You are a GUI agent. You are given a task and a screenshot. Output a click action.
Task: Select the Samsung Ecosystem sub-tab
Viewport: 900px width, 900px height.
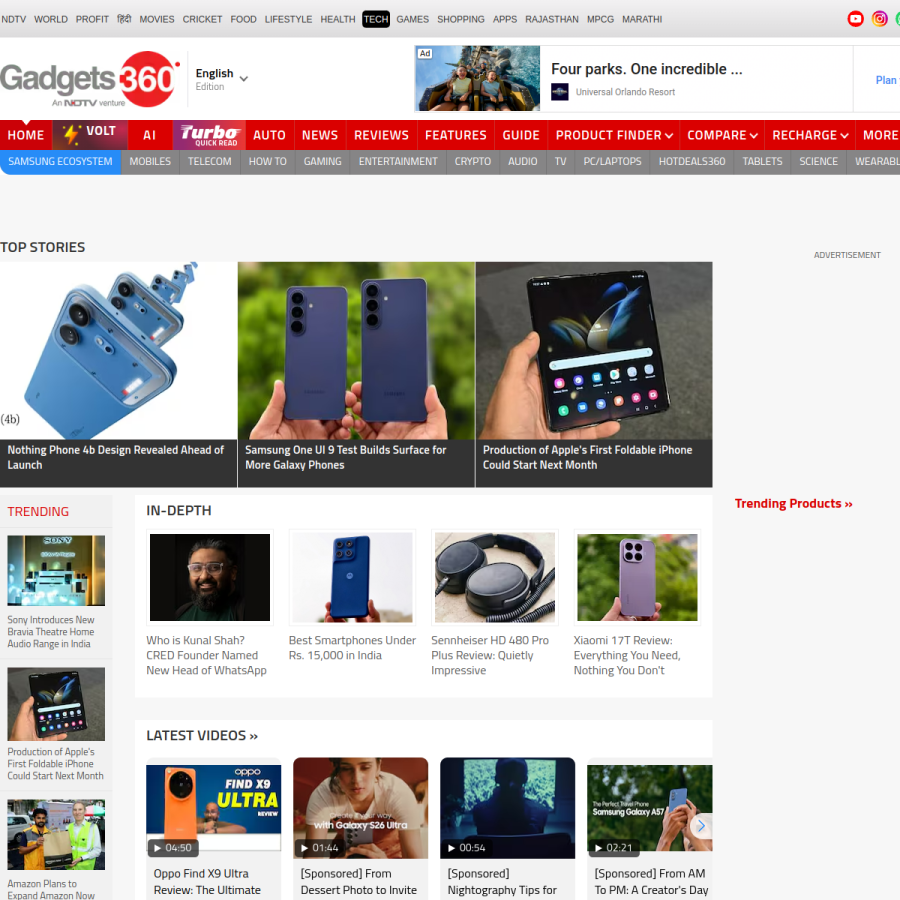click(60, 162)
